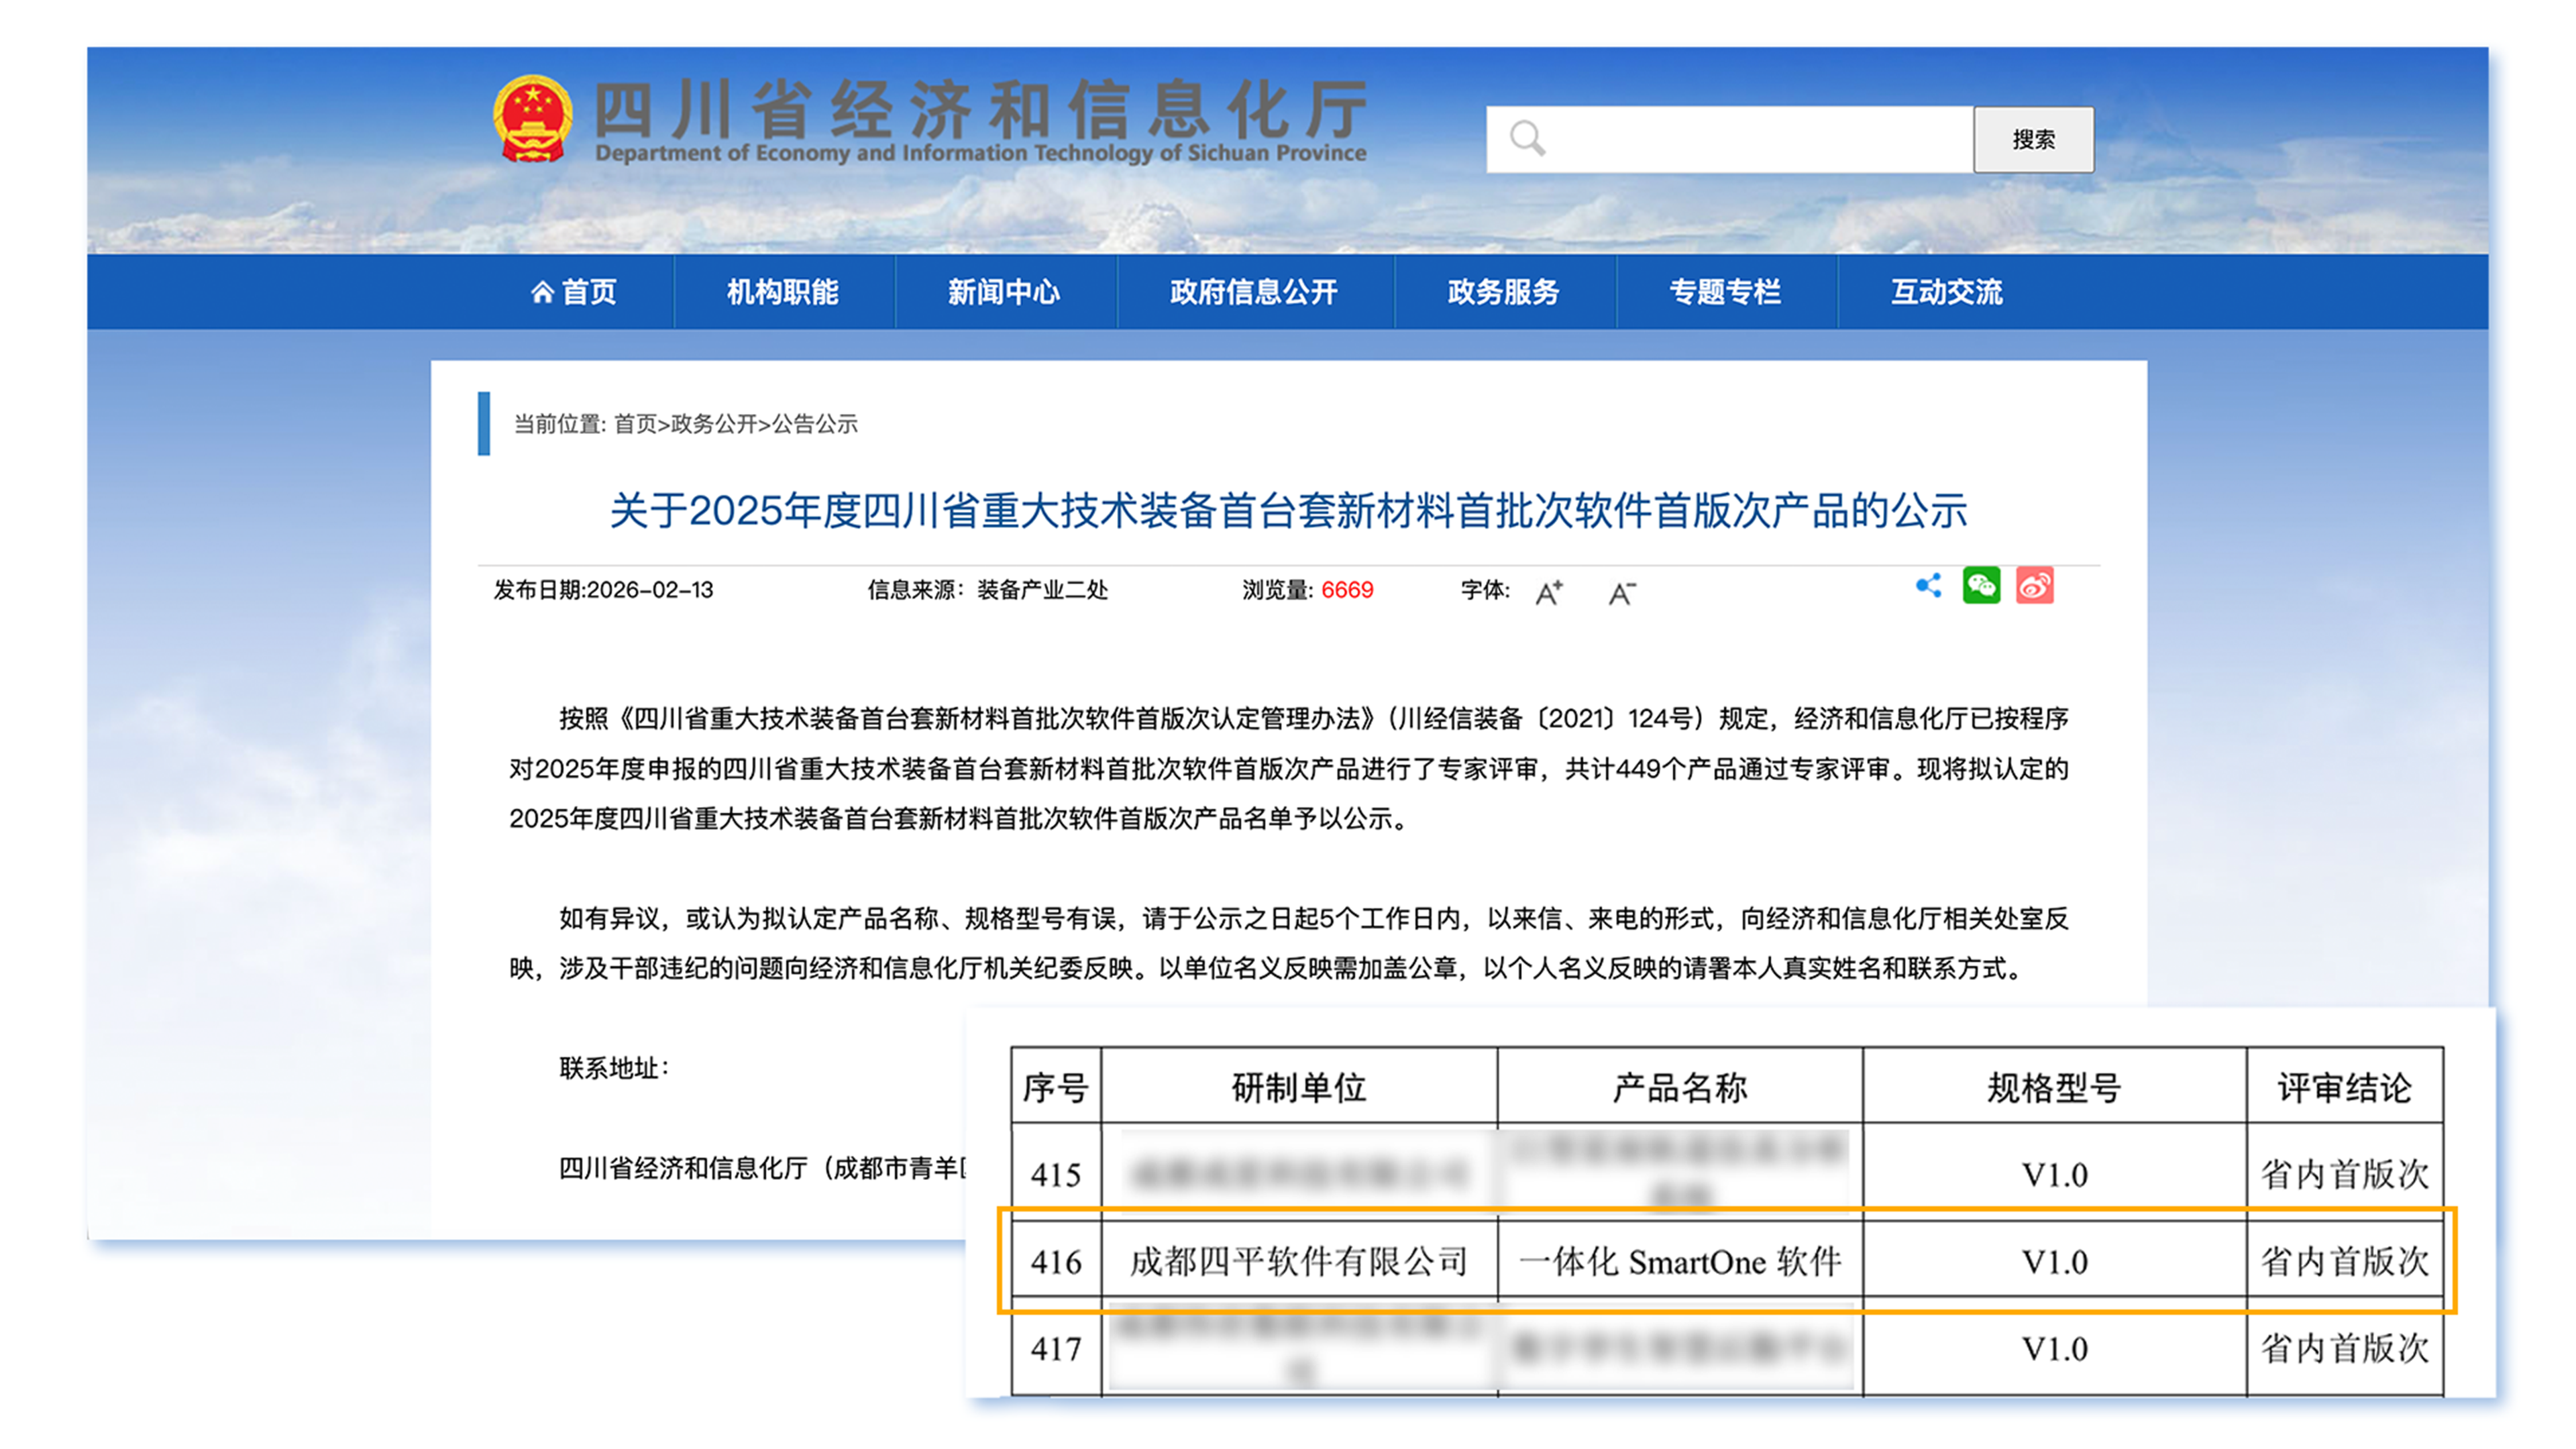This screenshot has height=1449, width=2576.
Task: Click the article title about 2025年度 首版次产品的公示
Action: coord(1288,511)
